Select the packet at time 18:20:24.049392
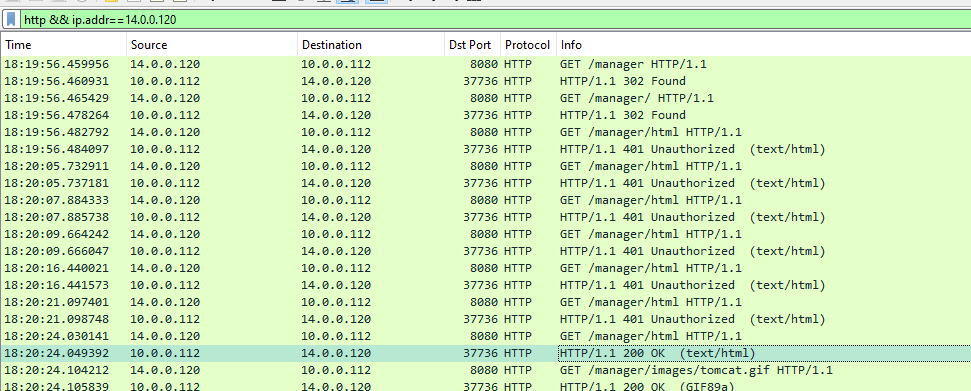The image size is (971, 391). pos(486,353)
